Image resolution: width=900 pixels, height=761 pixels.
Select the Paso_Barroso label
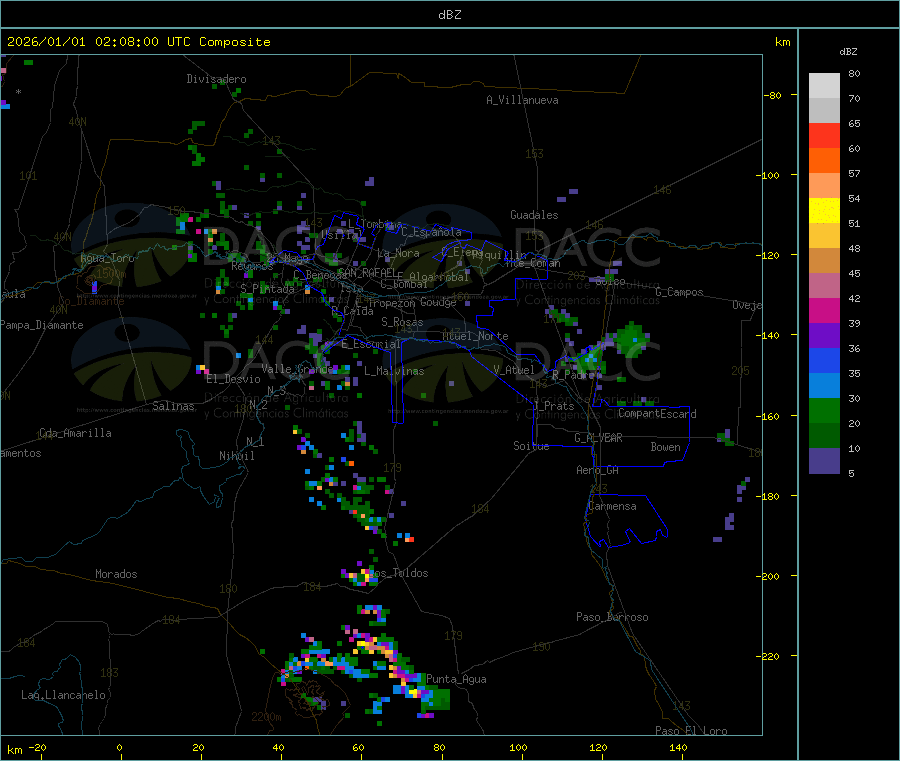click(612, 617)
